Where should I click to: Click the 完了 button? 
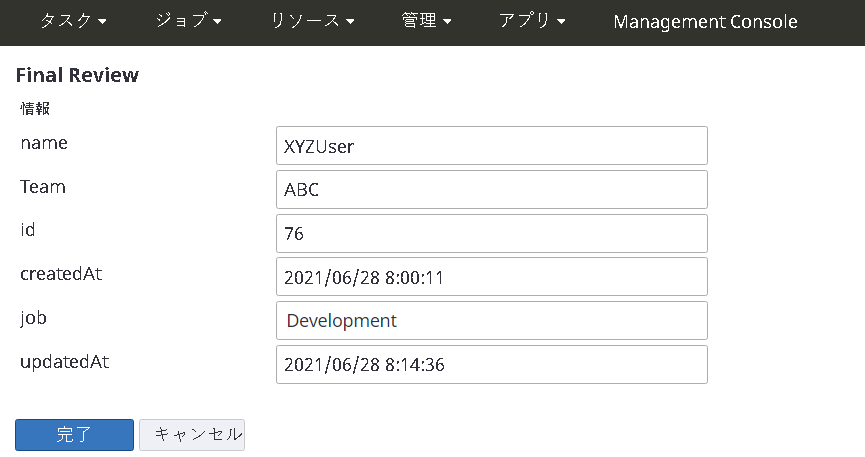74,435
